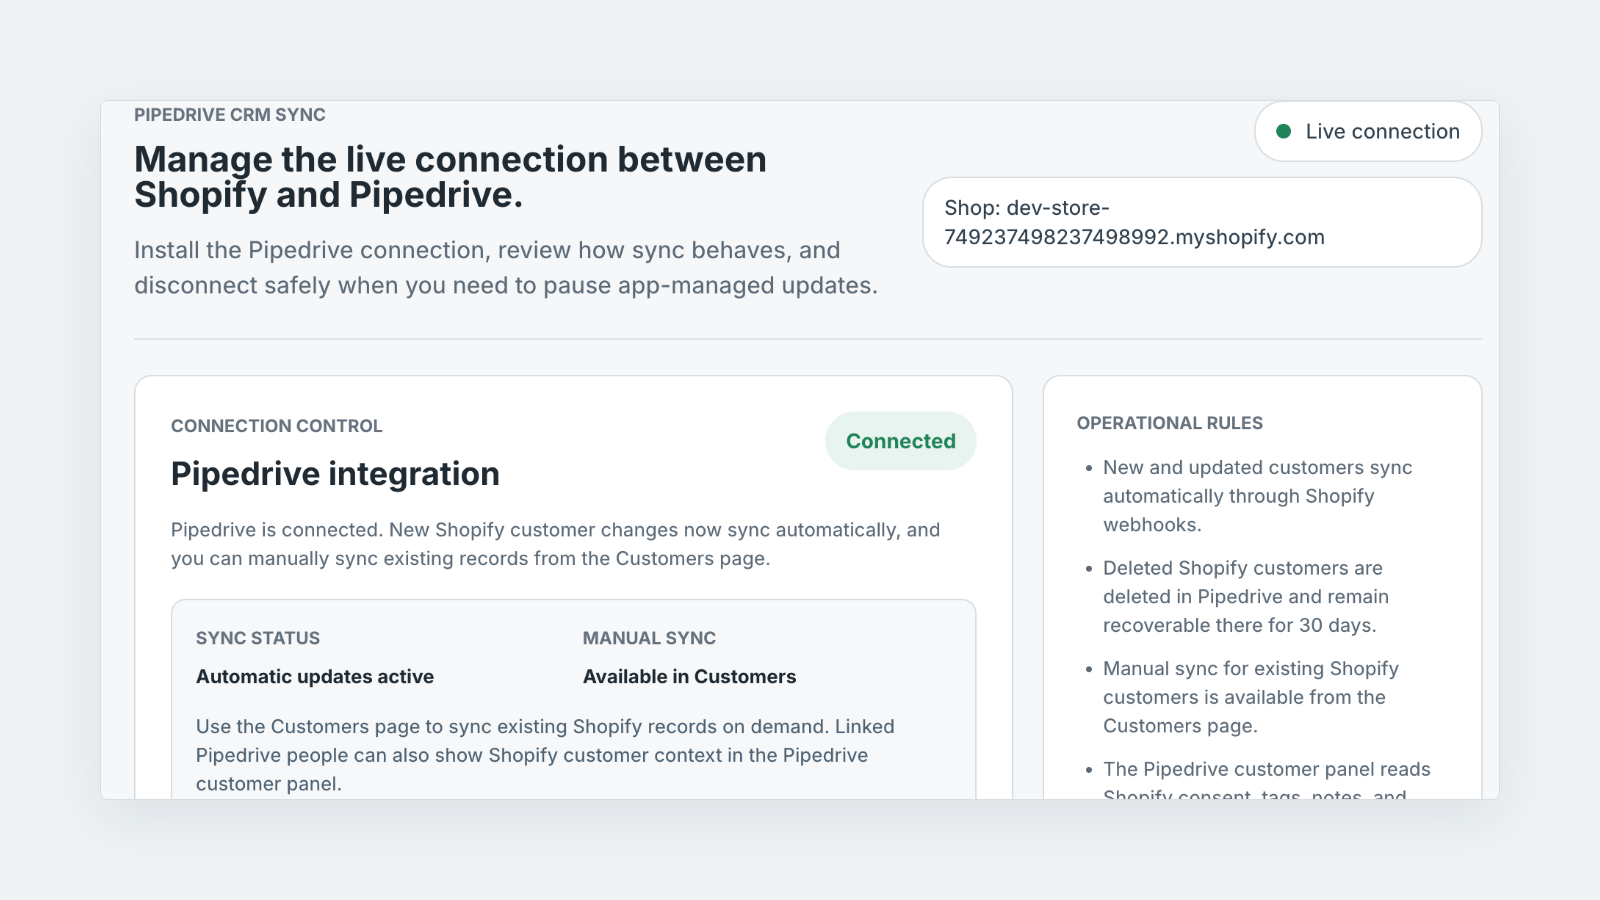Click the SYNC STATUS label
1600x900 pixels.
click(x=258, y=638)
